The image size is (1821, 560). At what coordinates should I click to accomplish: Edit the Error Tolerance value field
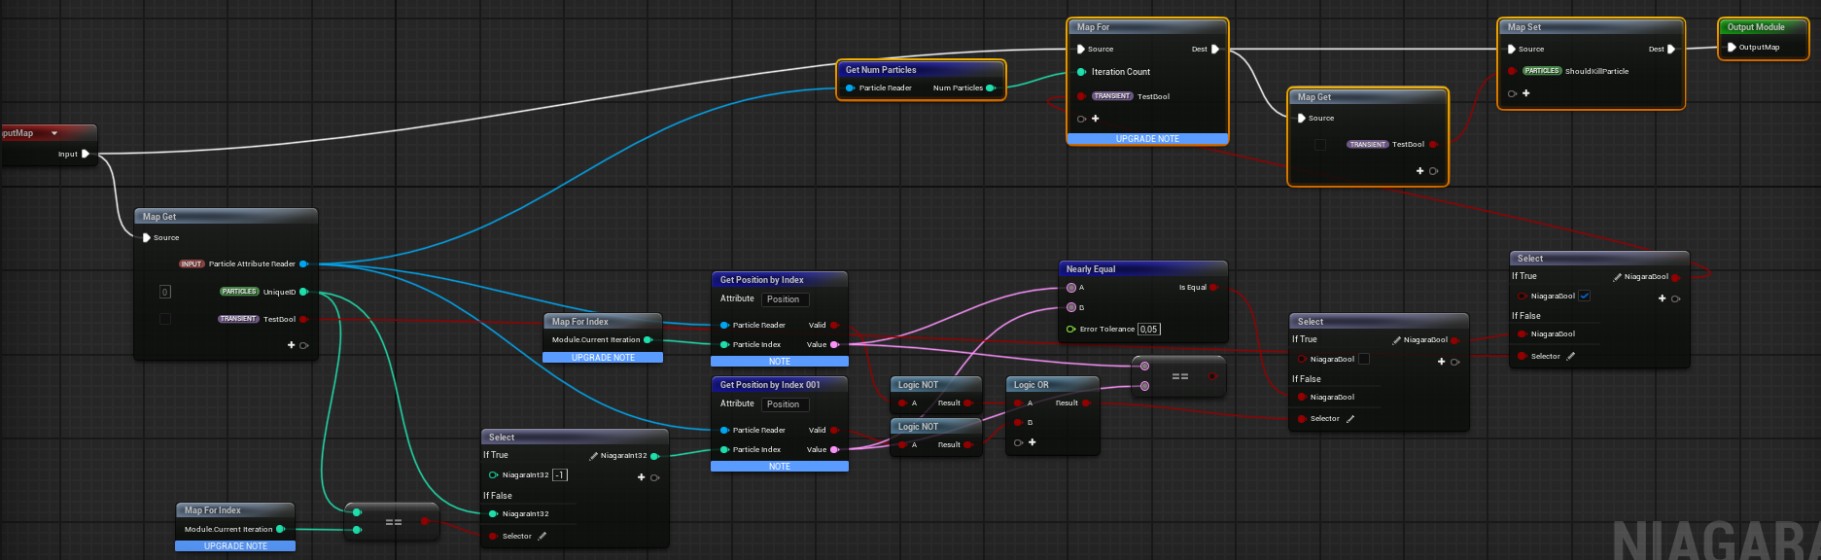click(1149, 329)
